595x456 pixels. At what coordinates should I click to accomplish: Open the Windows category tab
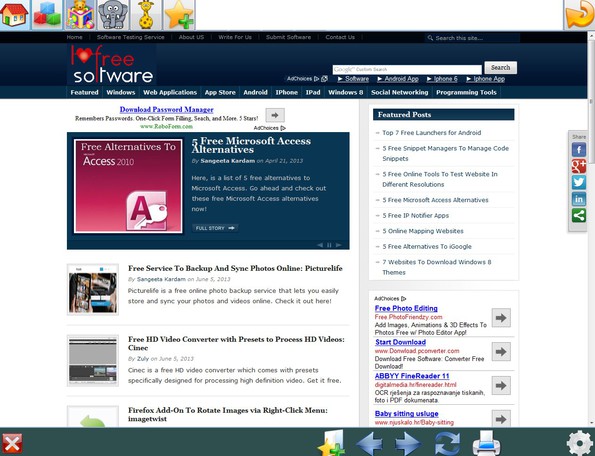pyautogui.click(x=121, y=92)
